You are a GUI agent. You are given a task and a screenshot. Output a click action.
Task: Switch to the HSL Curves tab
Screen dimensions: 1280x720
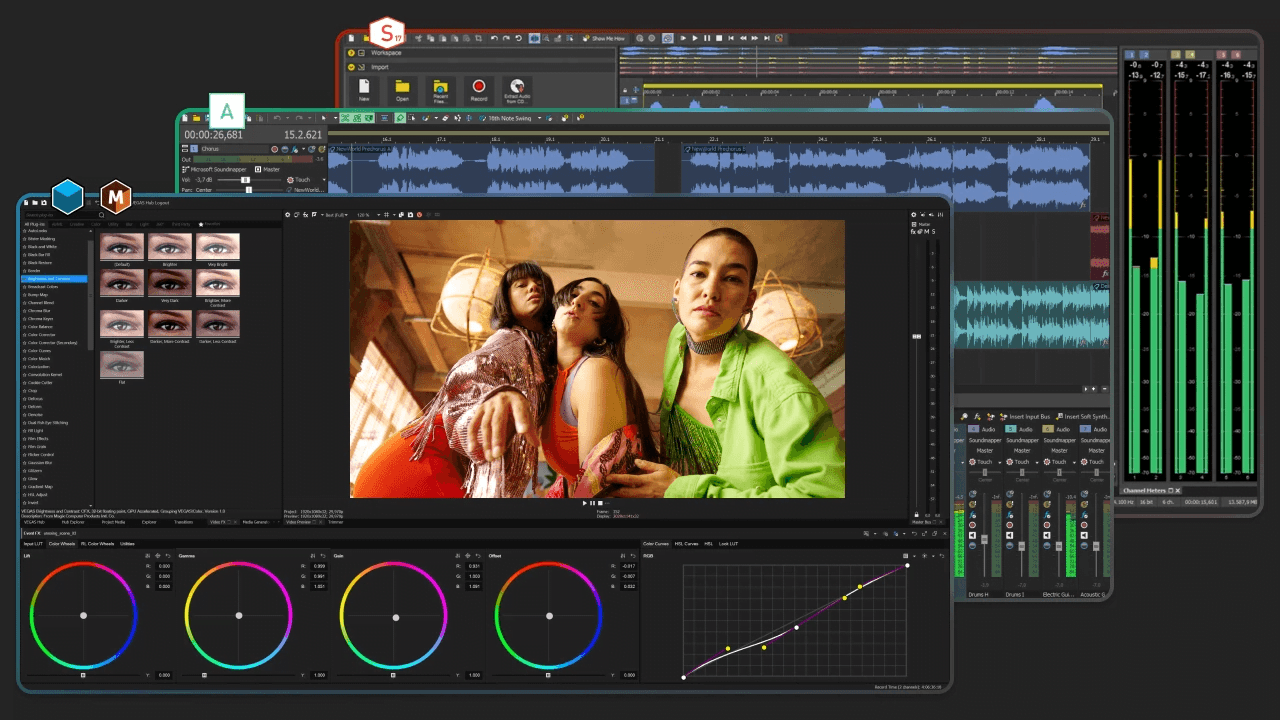(687, 543)
